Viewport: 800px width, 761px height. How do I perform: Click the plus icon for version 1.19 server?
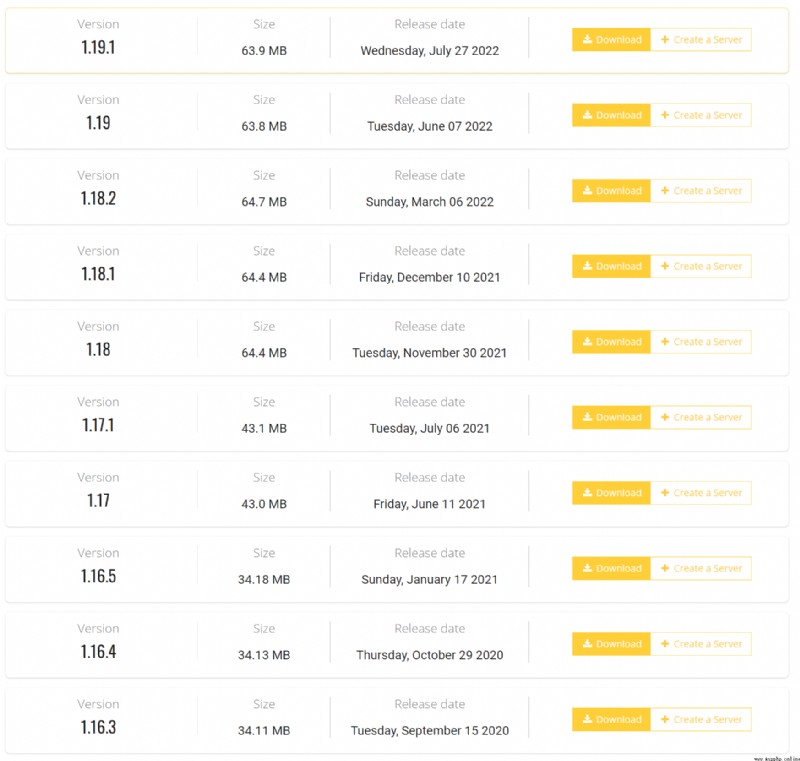coord(665,115)
